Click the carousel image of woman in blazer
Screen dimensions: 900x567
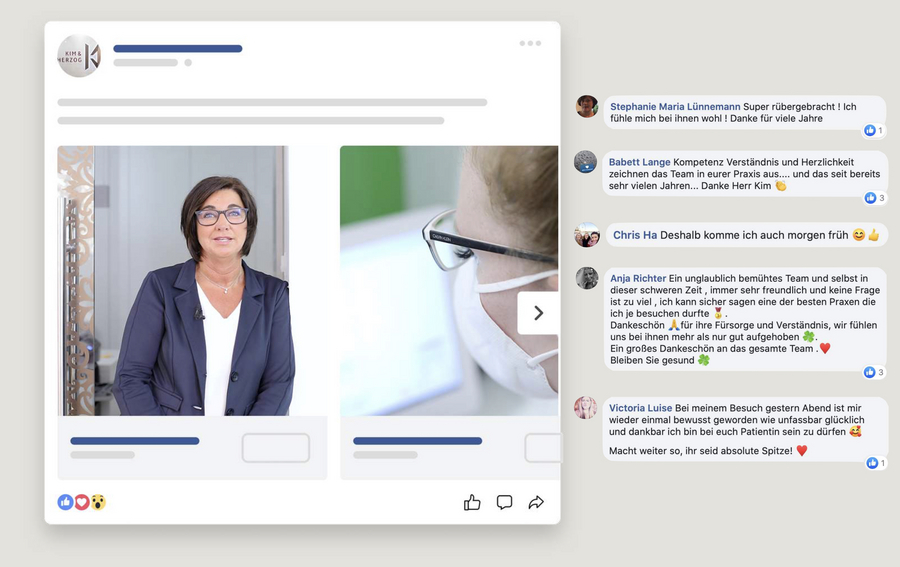192,281
